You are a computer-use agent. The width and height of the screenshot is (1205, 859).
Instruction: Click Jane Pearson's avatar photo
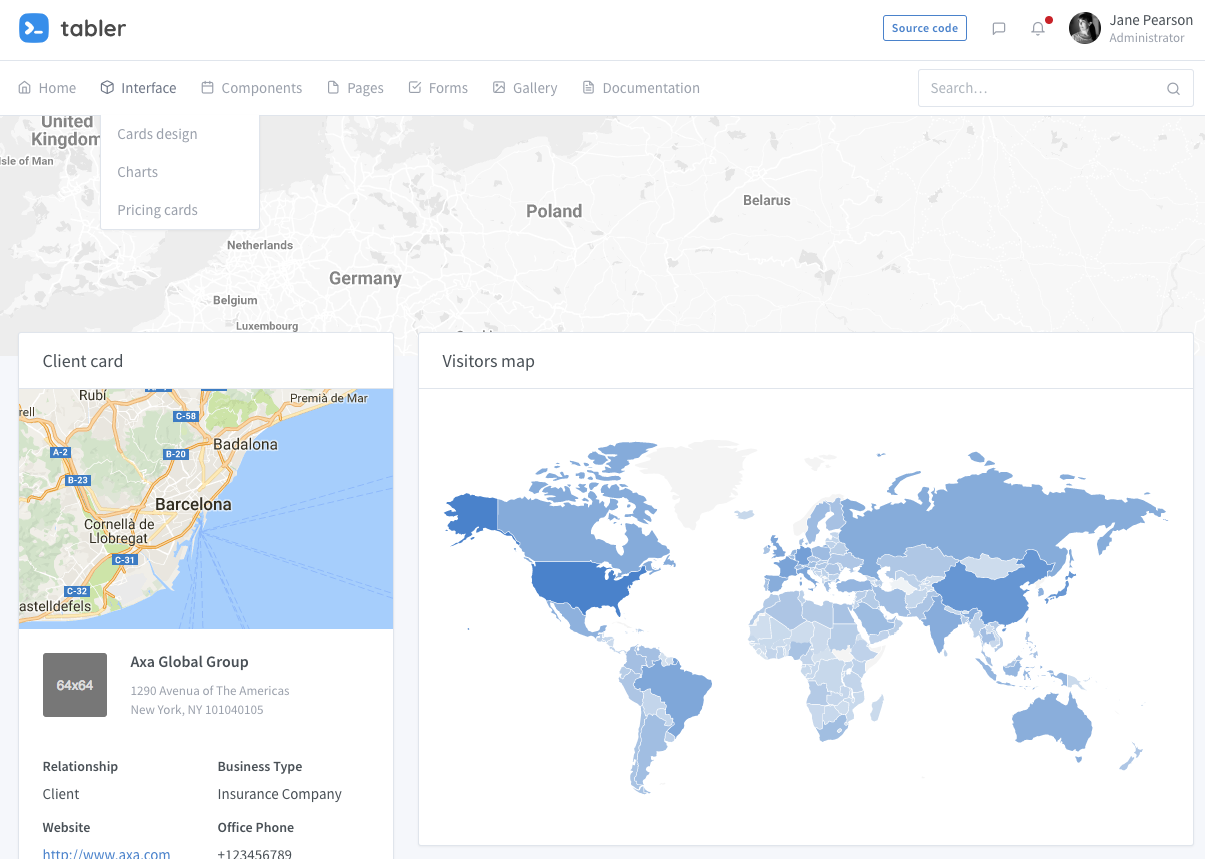tap(1085, 28)
